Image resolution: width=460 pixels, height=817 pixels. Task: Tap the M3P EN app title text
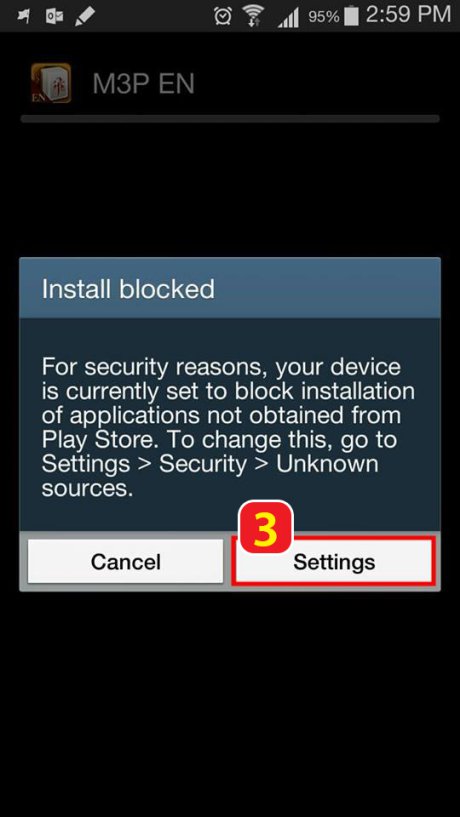click(x=144, y=83)
